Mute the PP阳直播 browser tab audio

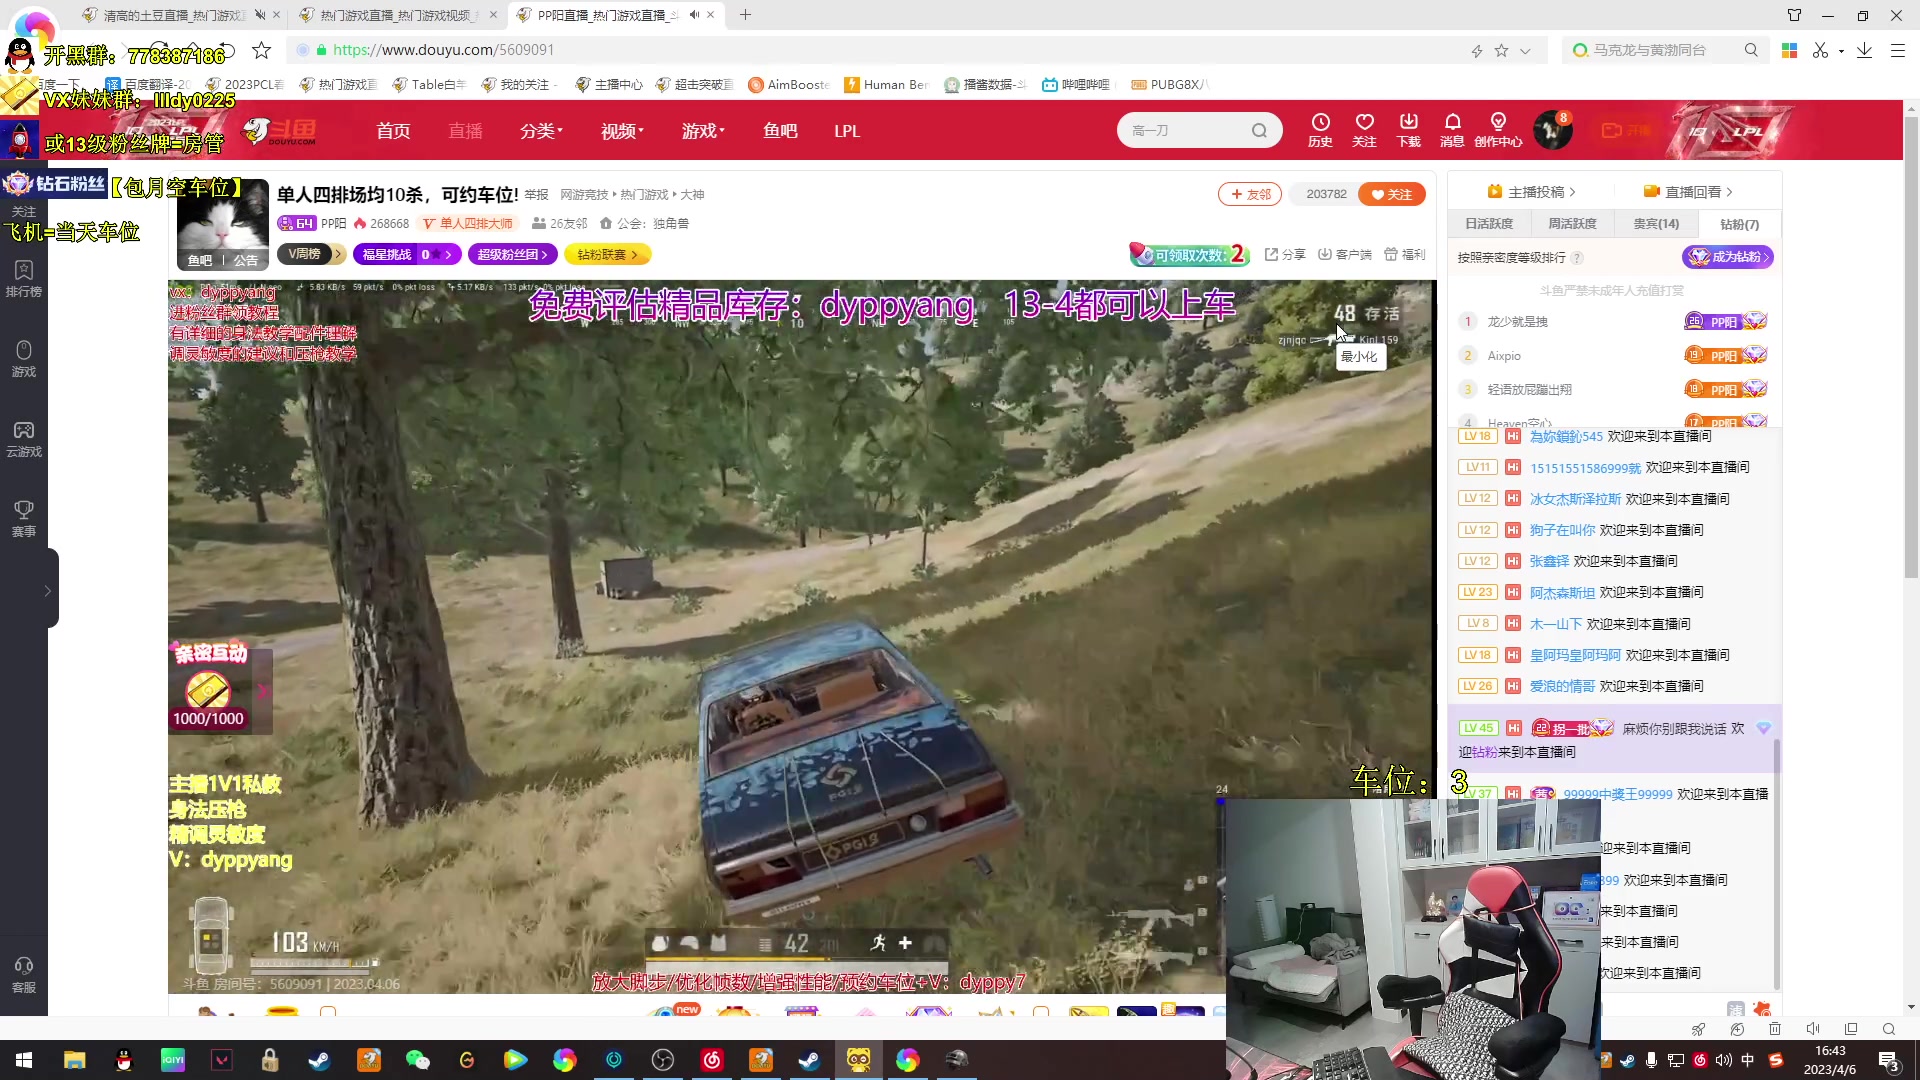[694, 15]
